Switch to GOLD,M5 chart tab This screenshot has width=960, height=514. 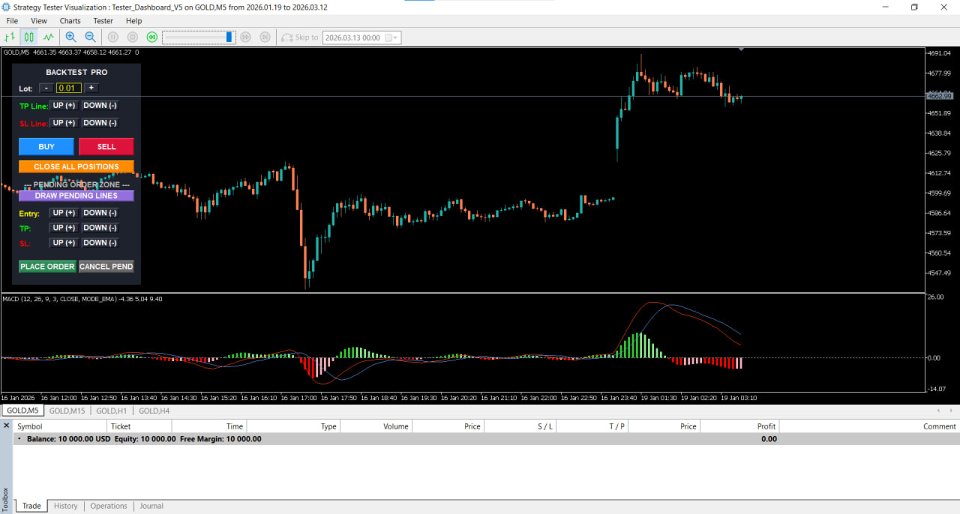coord(23,411)
